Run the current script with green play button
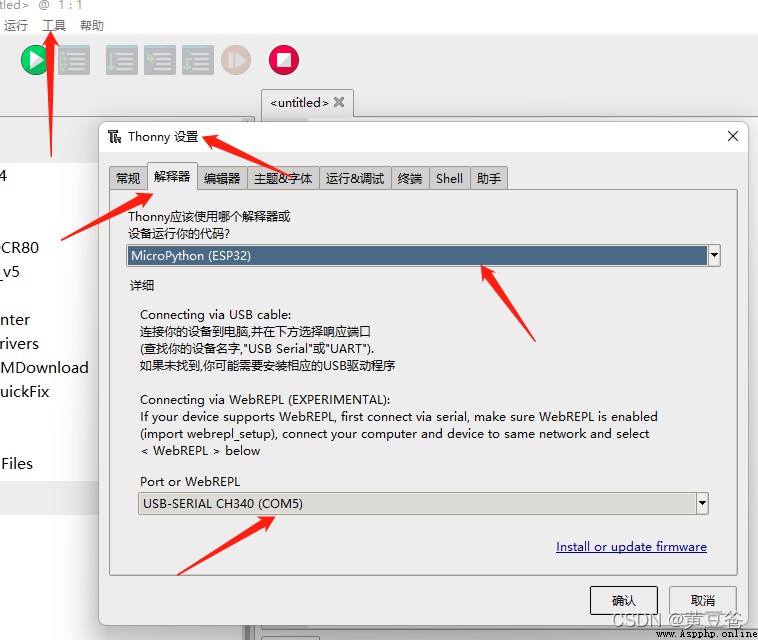 click(x=35, y=60)
